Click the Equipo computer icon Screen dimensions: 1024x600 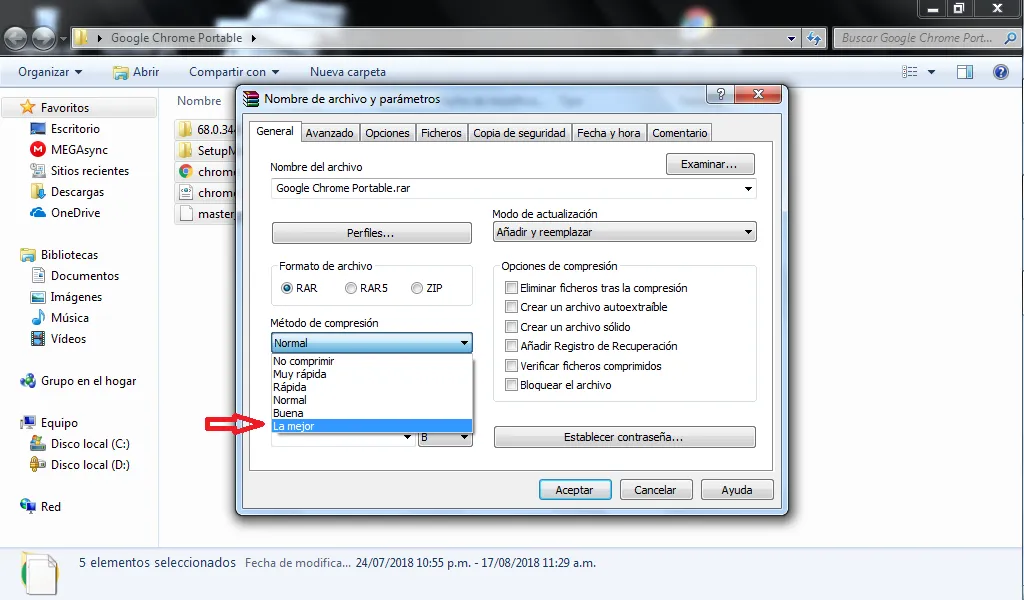[x=27, y=422]
